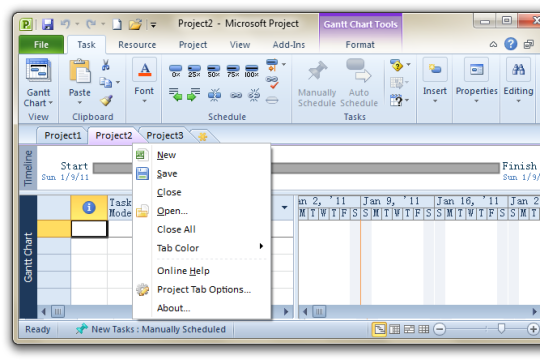Mark task 0% complete
Viewport: 540px width, 364px height.
(176, 71)
